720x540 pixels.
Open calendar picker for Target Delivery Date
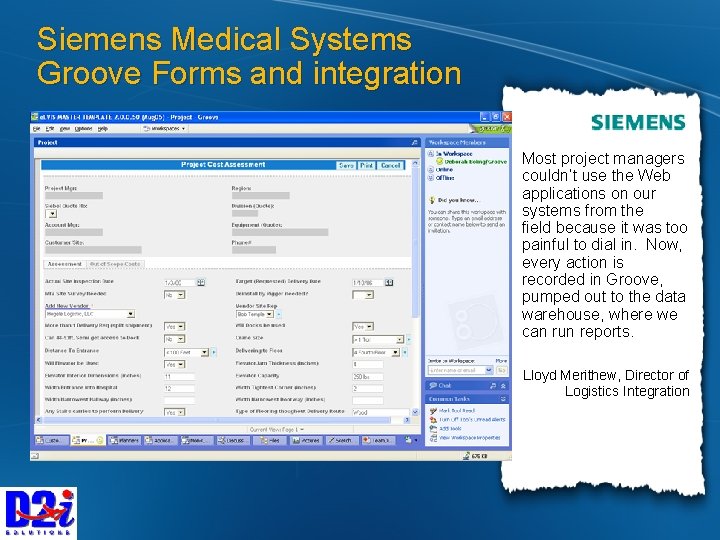[389, 282]
